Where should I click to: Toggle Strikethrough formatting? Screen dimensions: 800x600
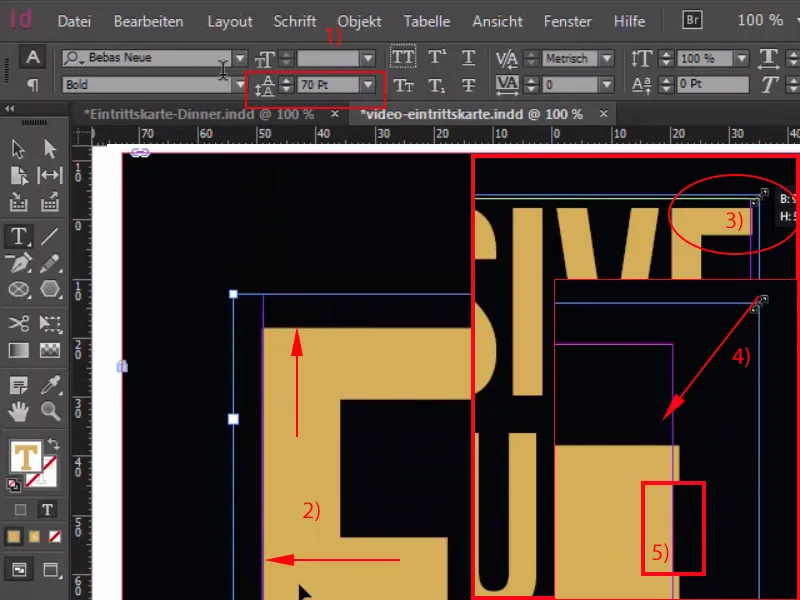tap(468, 85)
